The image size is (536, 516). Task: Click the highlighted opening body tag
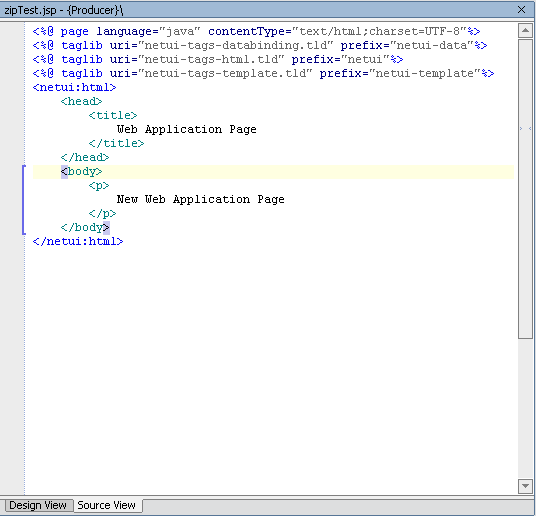pos(81,172)
